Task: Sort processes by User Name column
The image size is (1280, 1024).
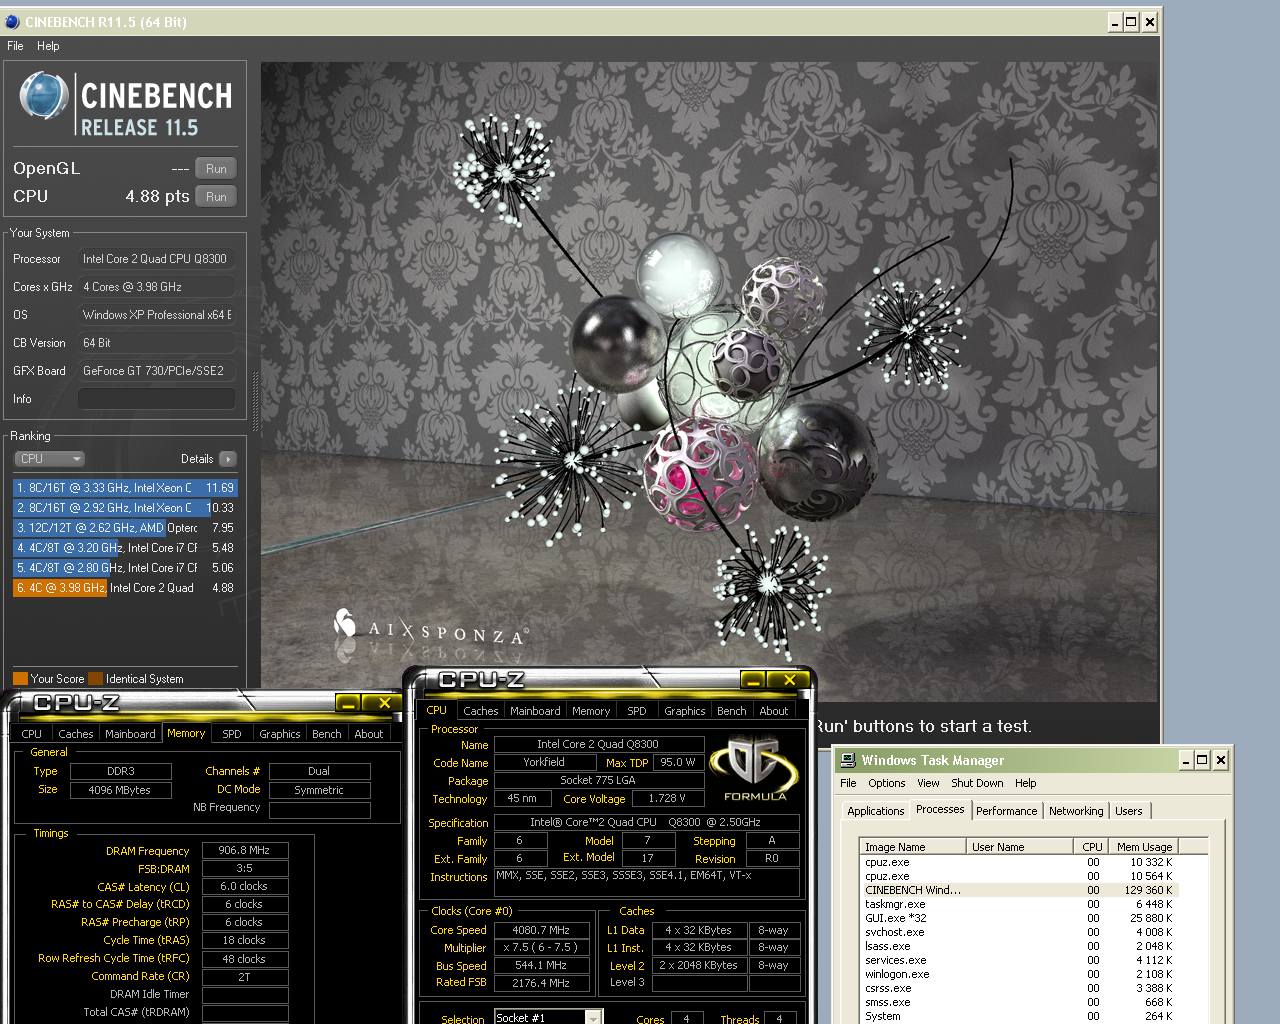Action: (1020, 847)
